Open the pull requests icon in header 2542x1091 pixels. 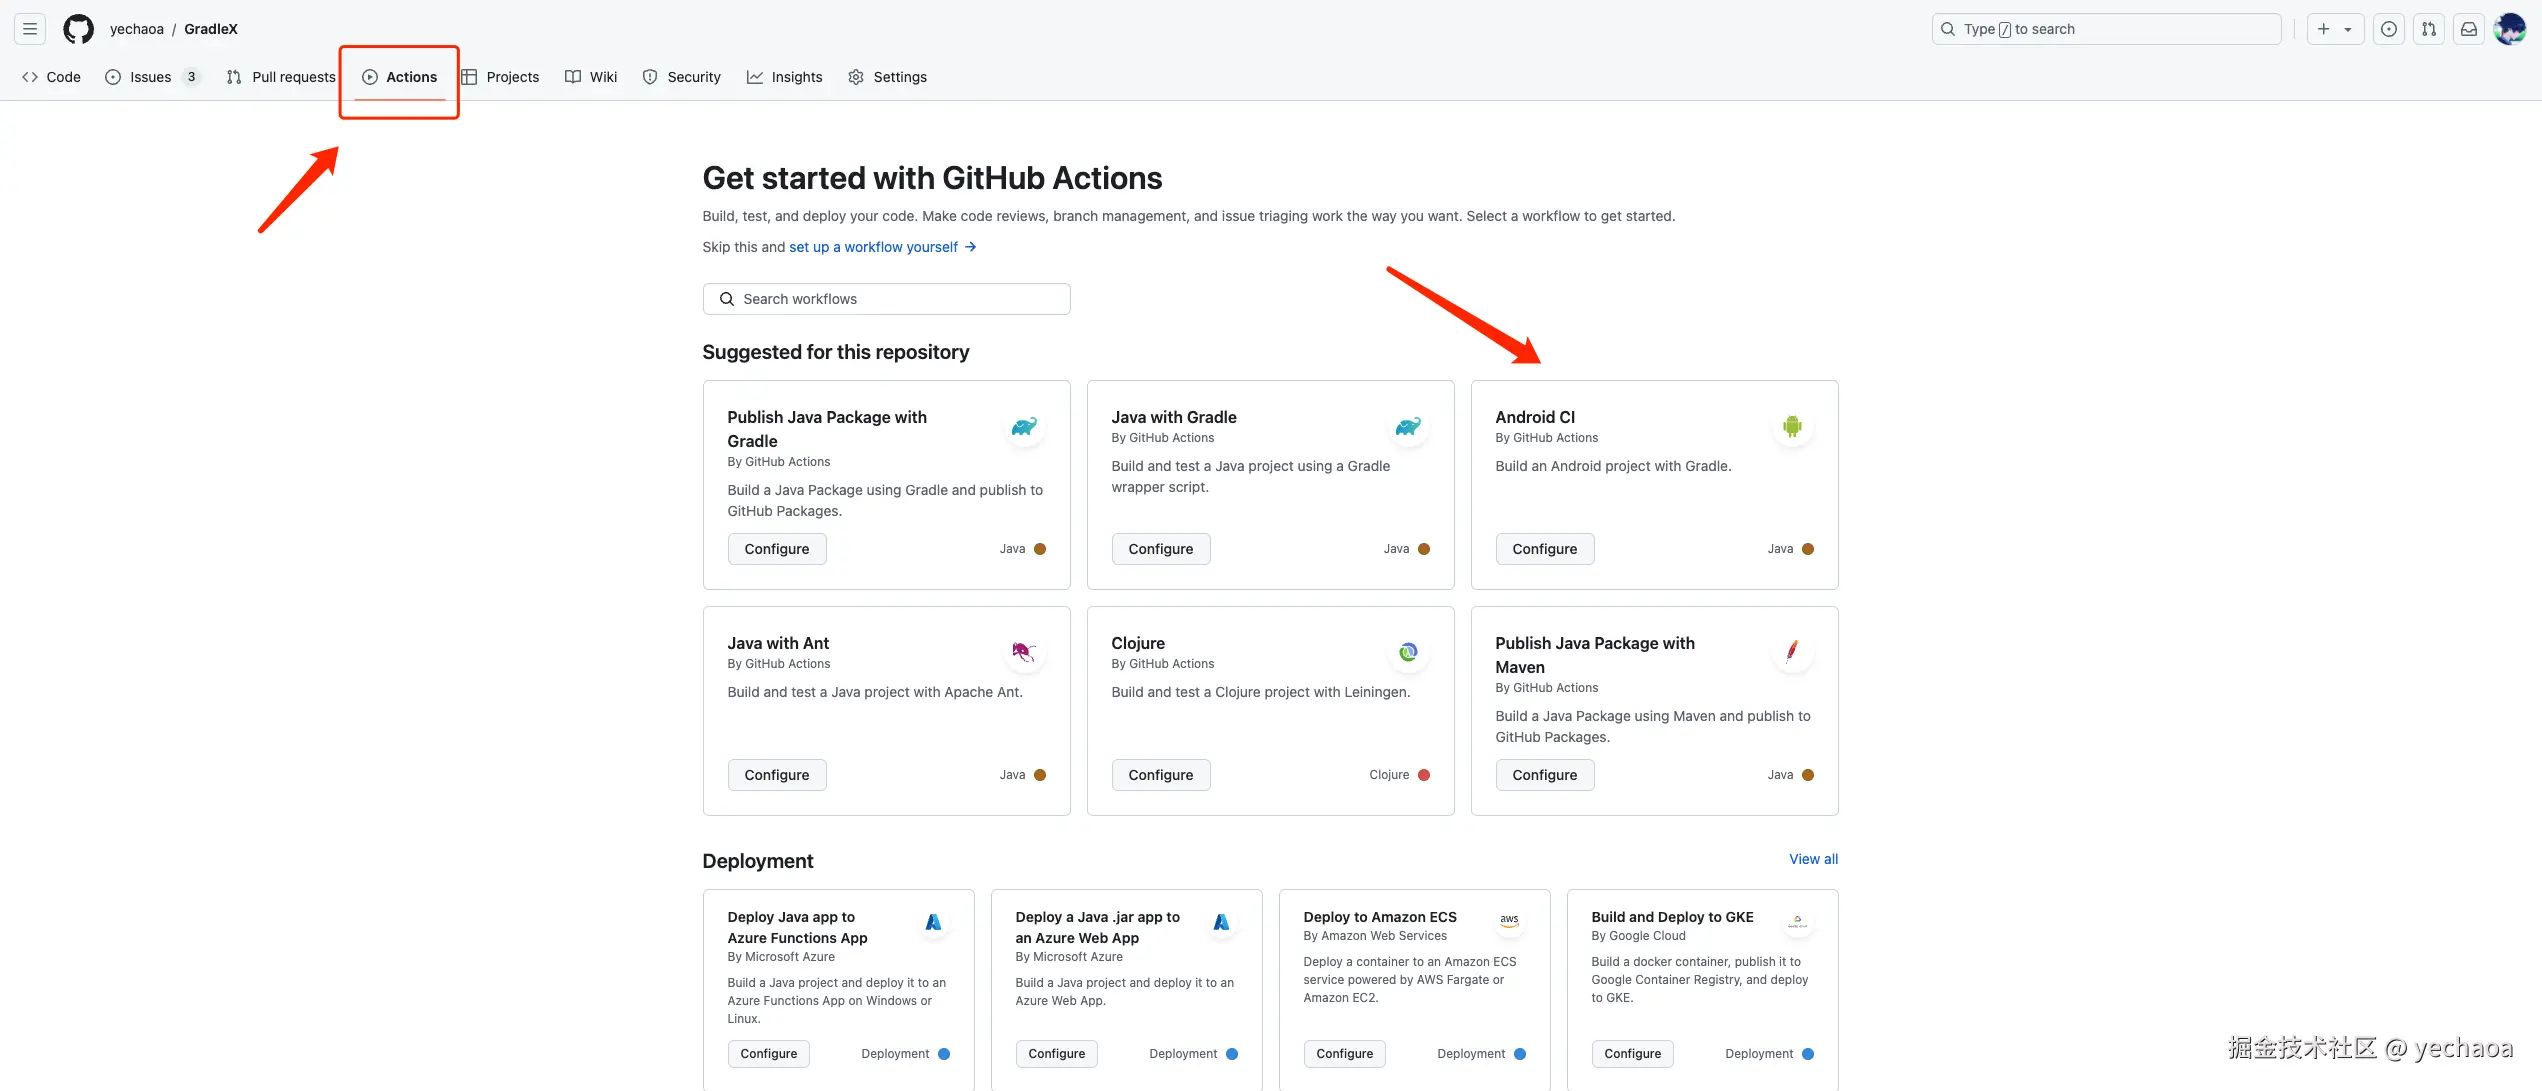[x=2428, y=29]
